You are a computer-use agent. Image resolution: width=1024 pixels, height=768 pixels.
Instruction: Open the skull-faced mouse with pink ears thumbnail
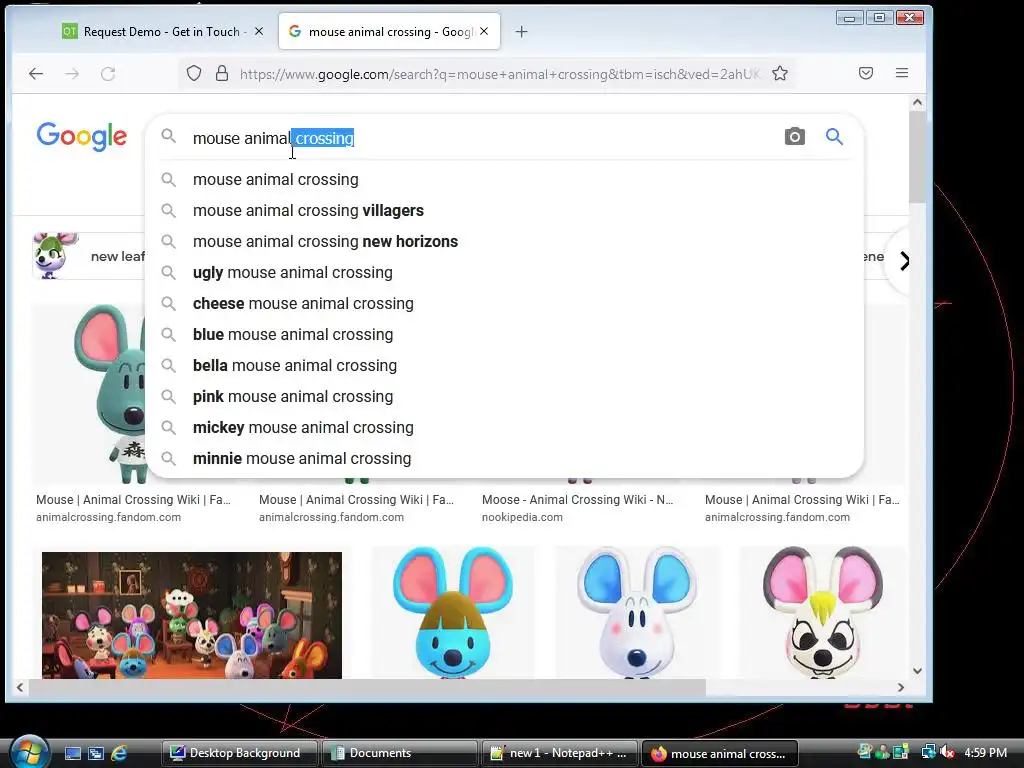822,613
